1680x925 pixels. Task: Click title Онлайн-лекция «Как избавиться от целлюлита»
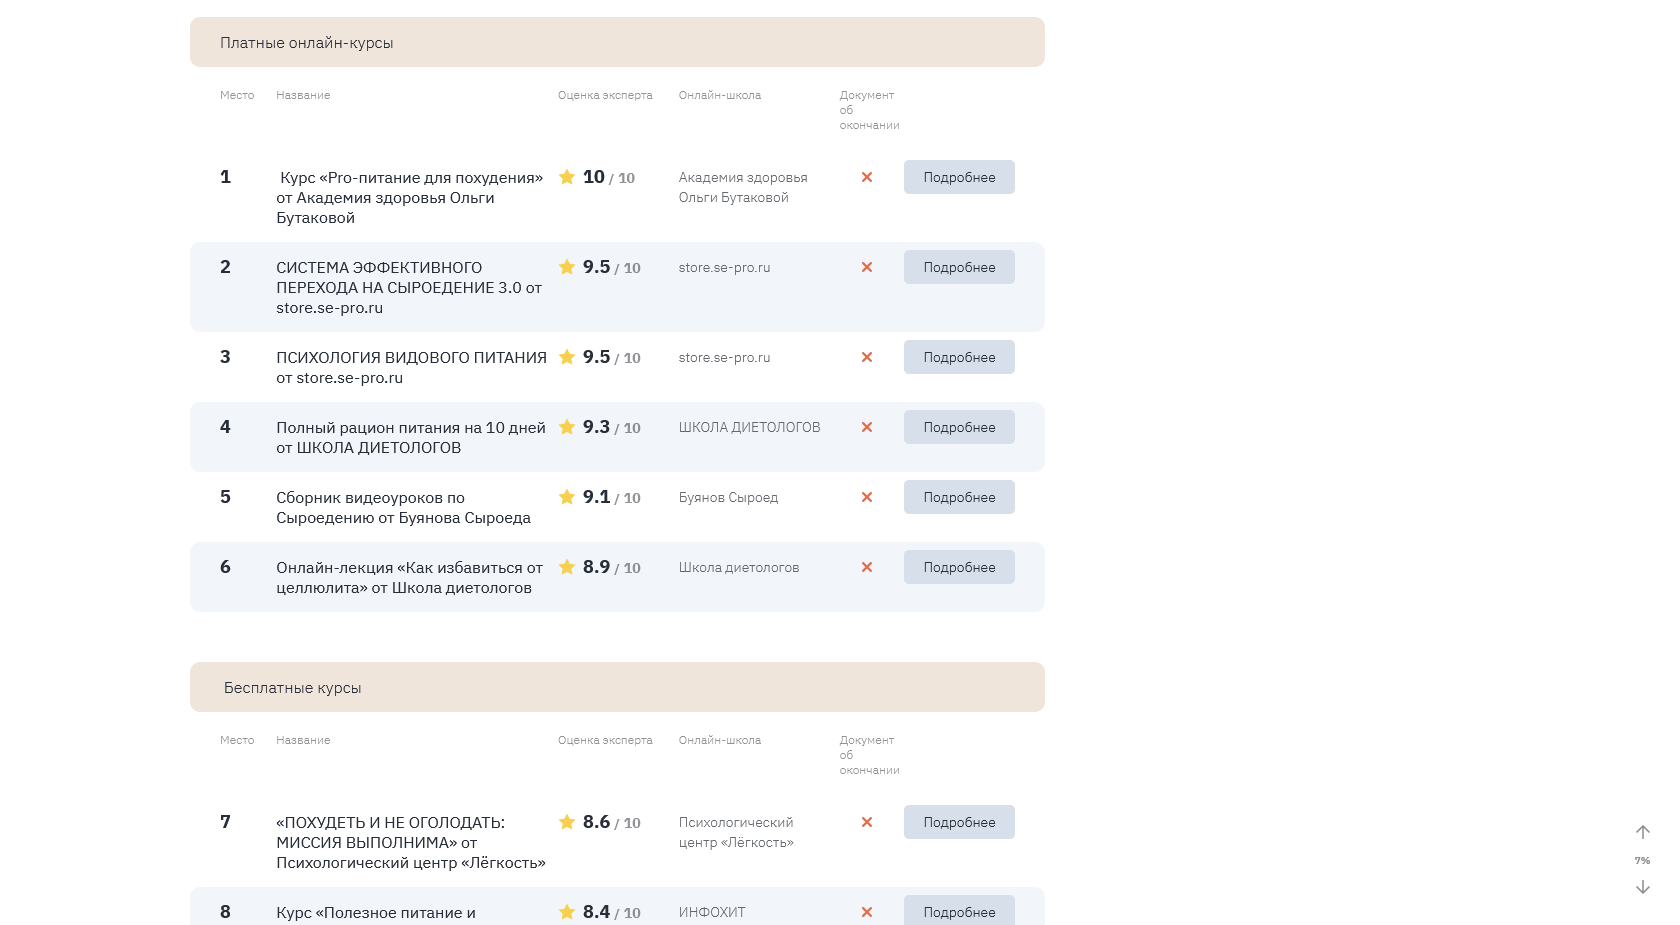click(x=409, y=577)
